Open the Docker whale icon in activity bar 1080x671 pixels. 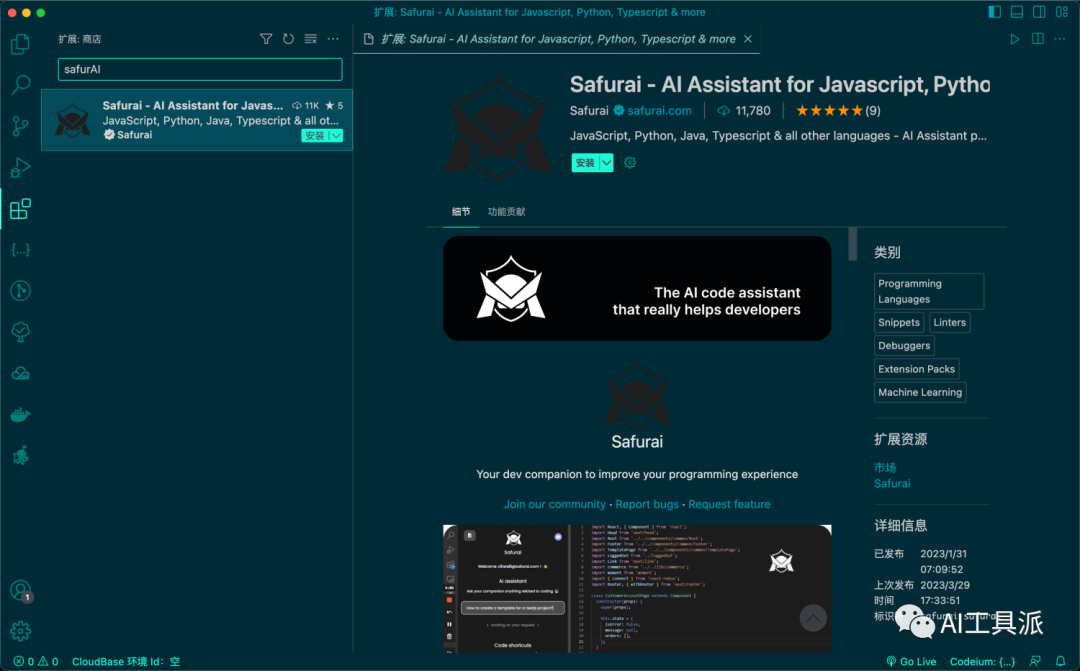coord(21,415)
